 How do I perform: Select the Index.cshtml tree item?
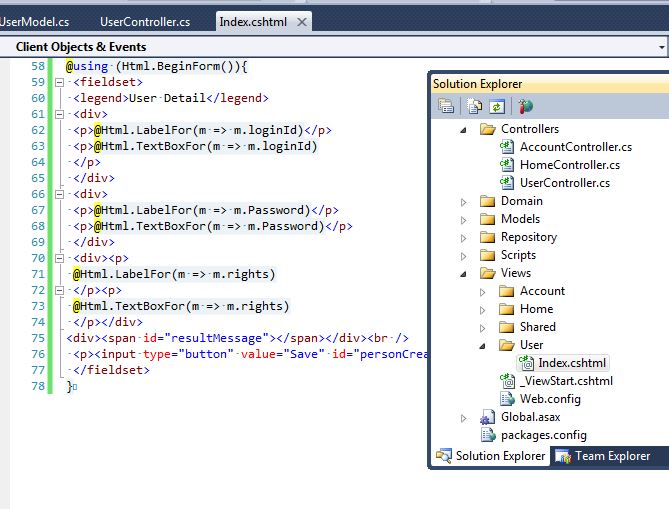click(572, 363)
